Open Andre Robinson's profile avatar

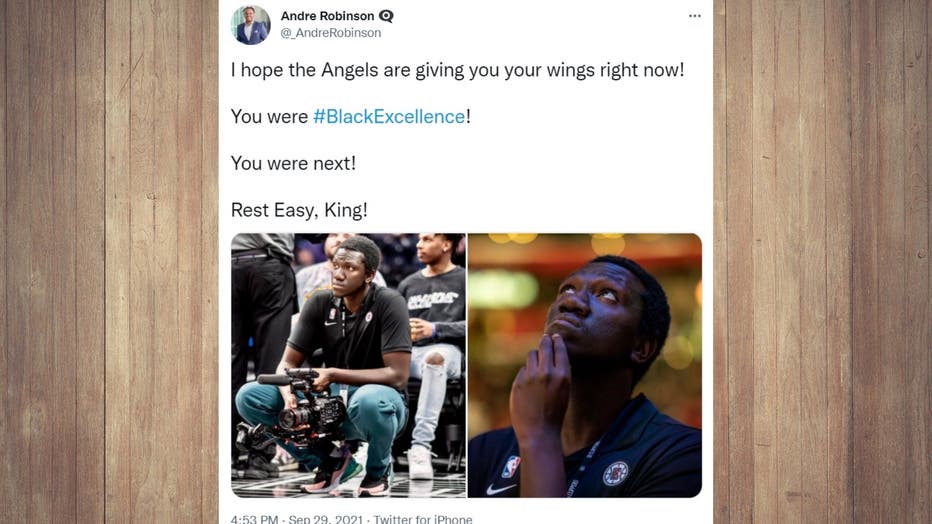pyautogui.click(x=250, y=25)
